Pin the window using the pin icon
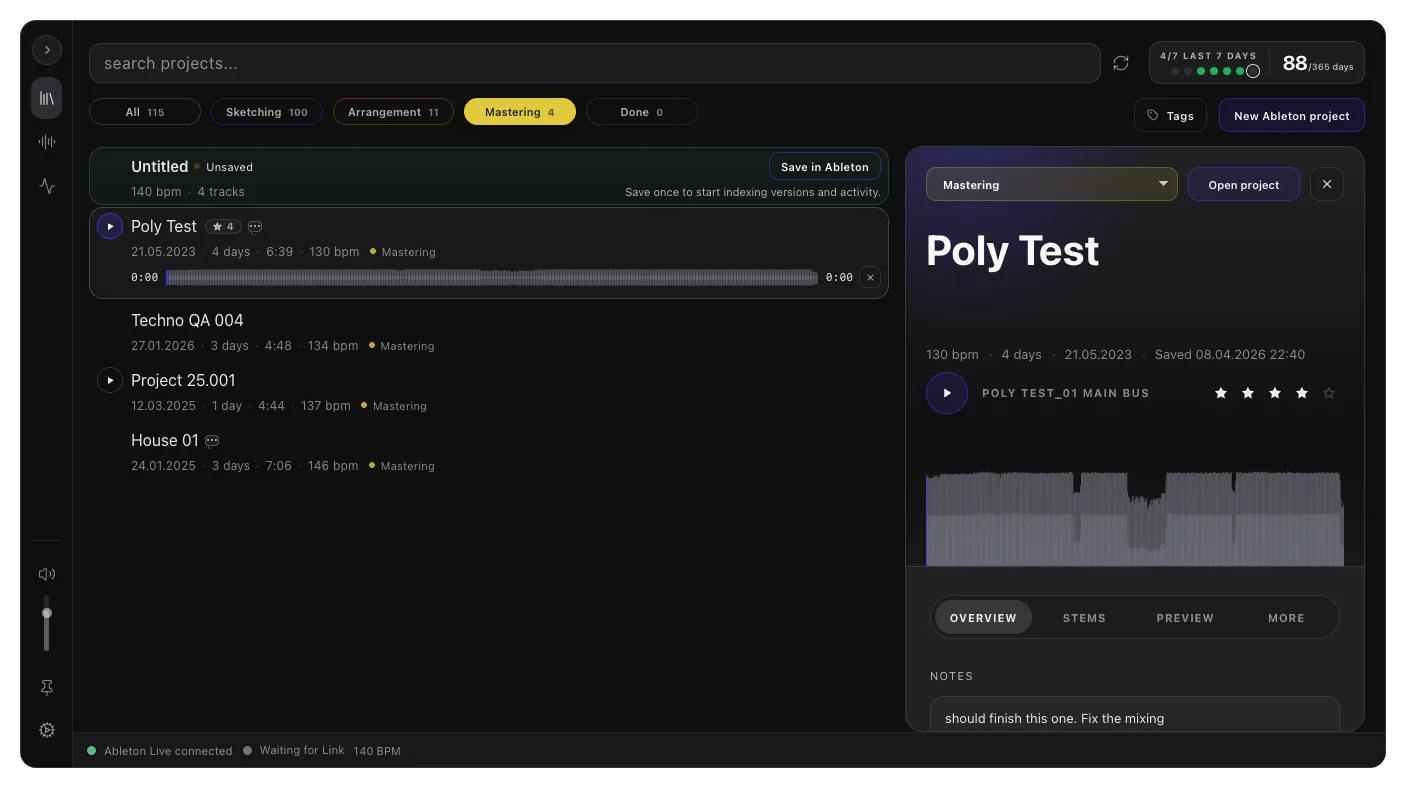Viewport: 1406px width, 788px height. point(47,688)
